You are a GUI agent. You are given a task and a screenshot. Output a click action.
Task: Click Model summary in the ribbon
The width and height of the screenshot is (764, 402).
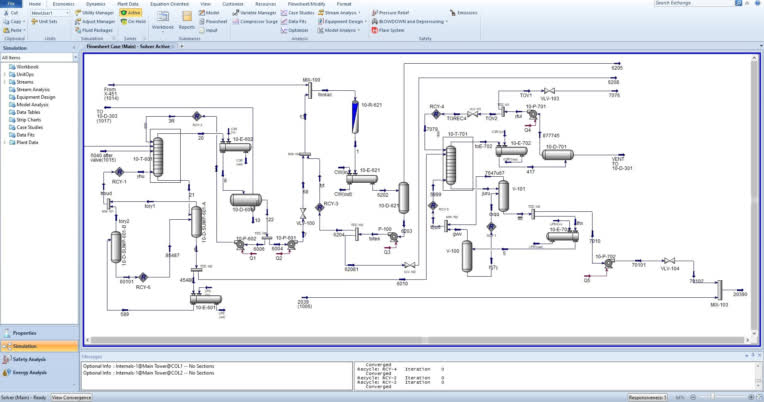(x=209, y=13)
